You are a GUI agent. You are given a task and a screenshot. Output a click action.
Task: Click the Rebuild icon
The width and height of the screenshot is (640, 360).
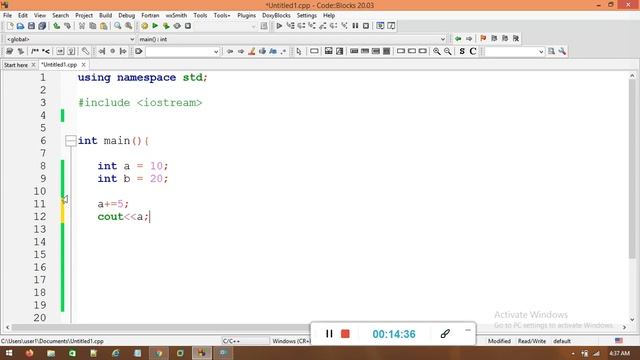point(177,26)
